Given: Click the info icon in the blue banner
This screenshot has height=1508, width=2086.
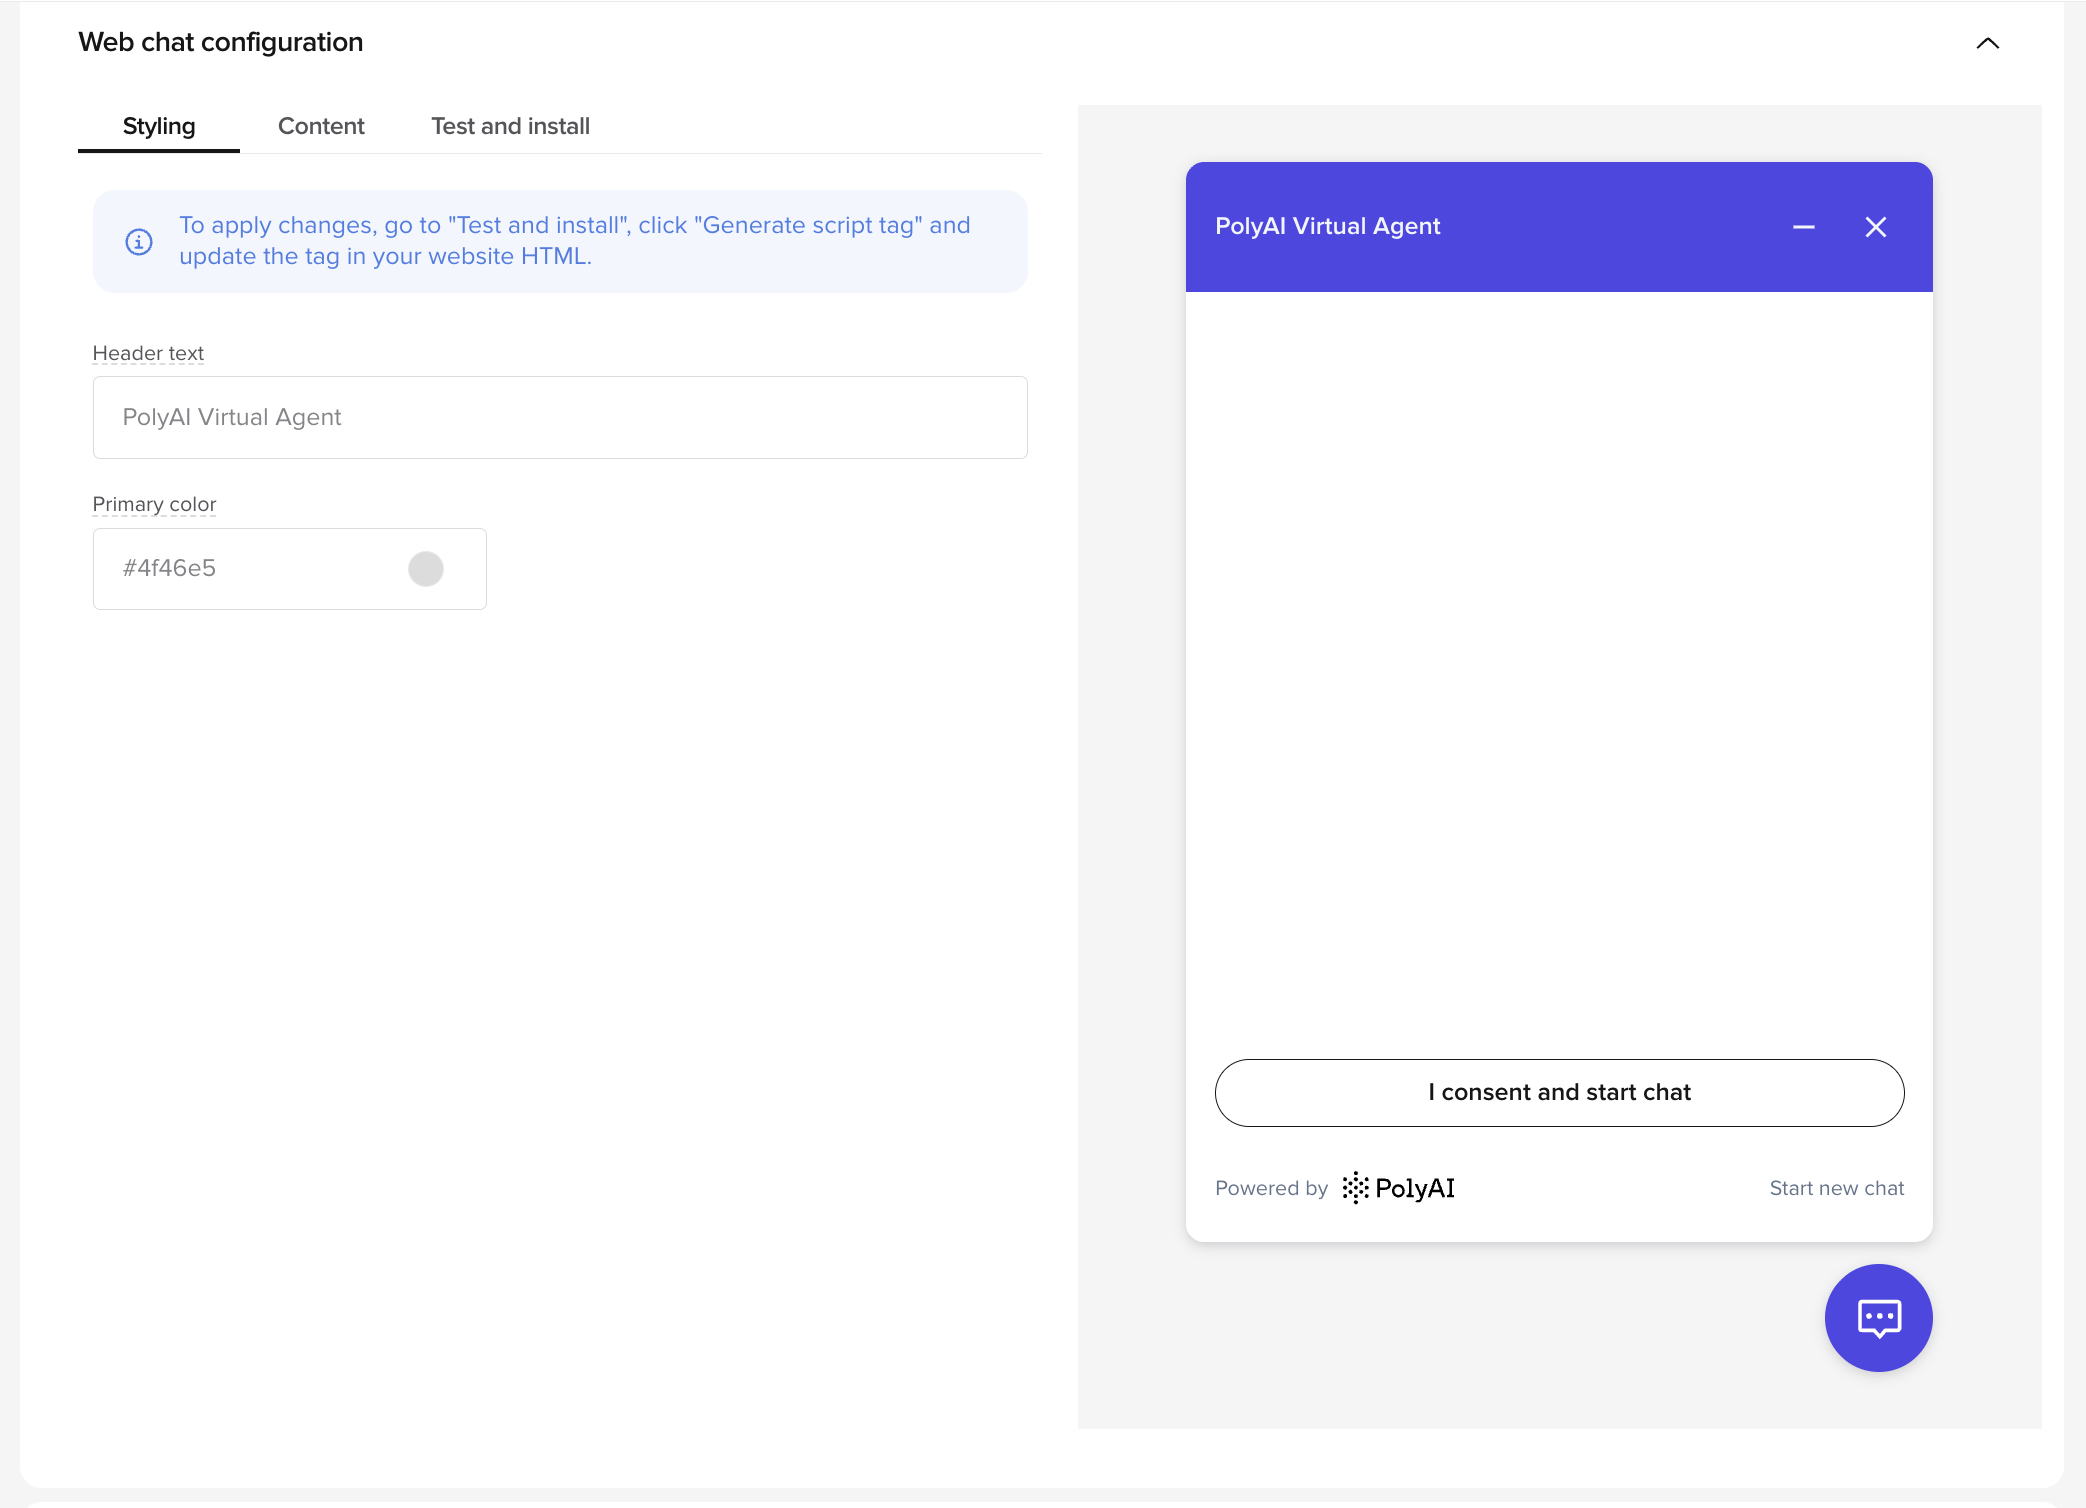Looking at the screenshot, I should [x=139, y=241].
